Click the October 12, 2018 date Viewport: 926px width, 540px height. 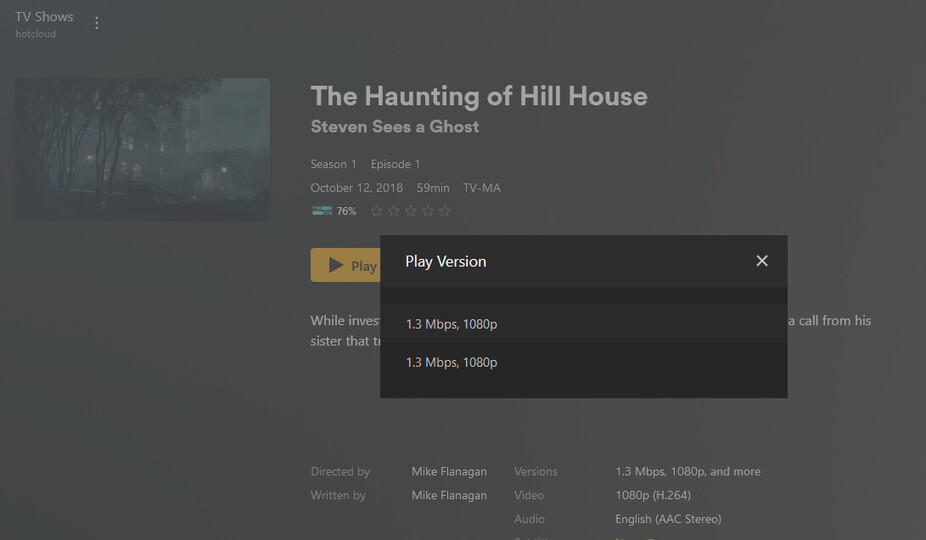click(357, 187)
